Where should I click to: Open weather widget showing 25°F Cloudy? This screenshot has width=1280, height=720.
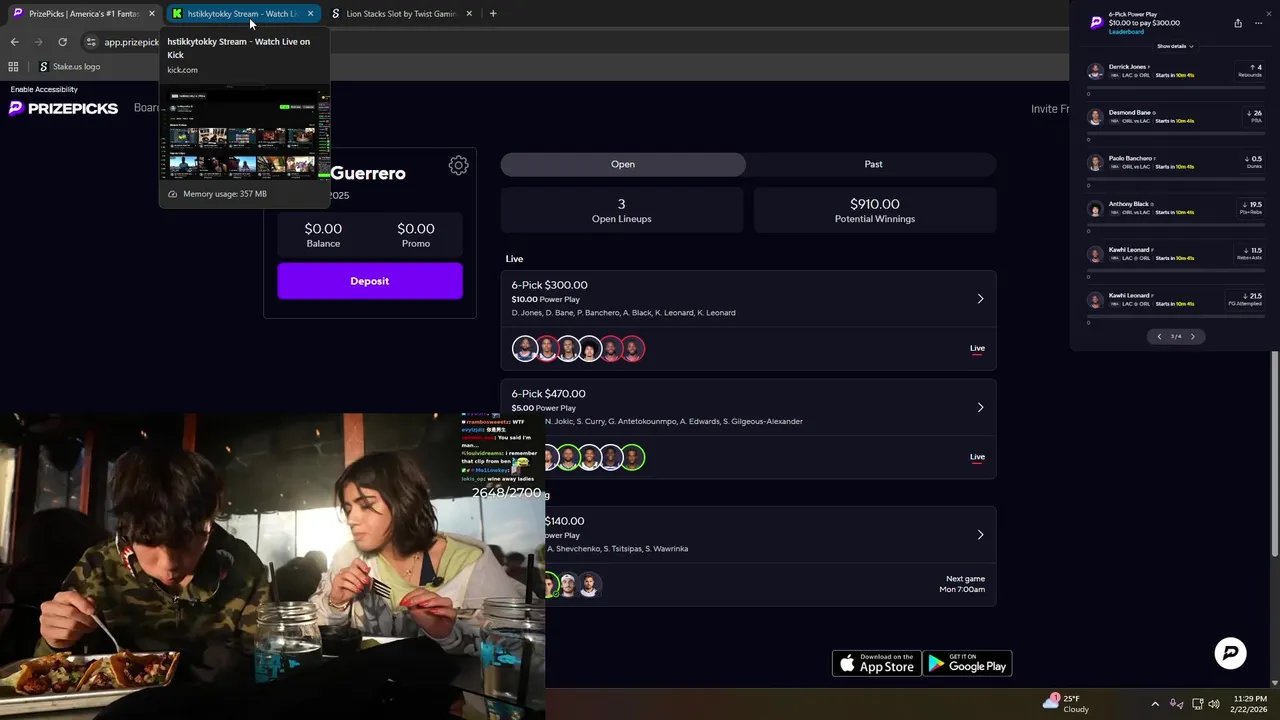coord(1066,703)
